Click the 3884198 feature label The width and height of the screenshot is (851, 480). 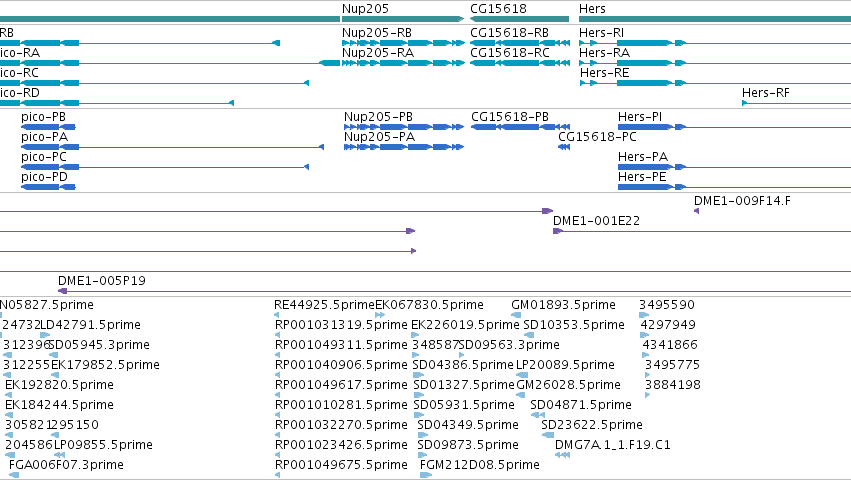tap(673, 385)
